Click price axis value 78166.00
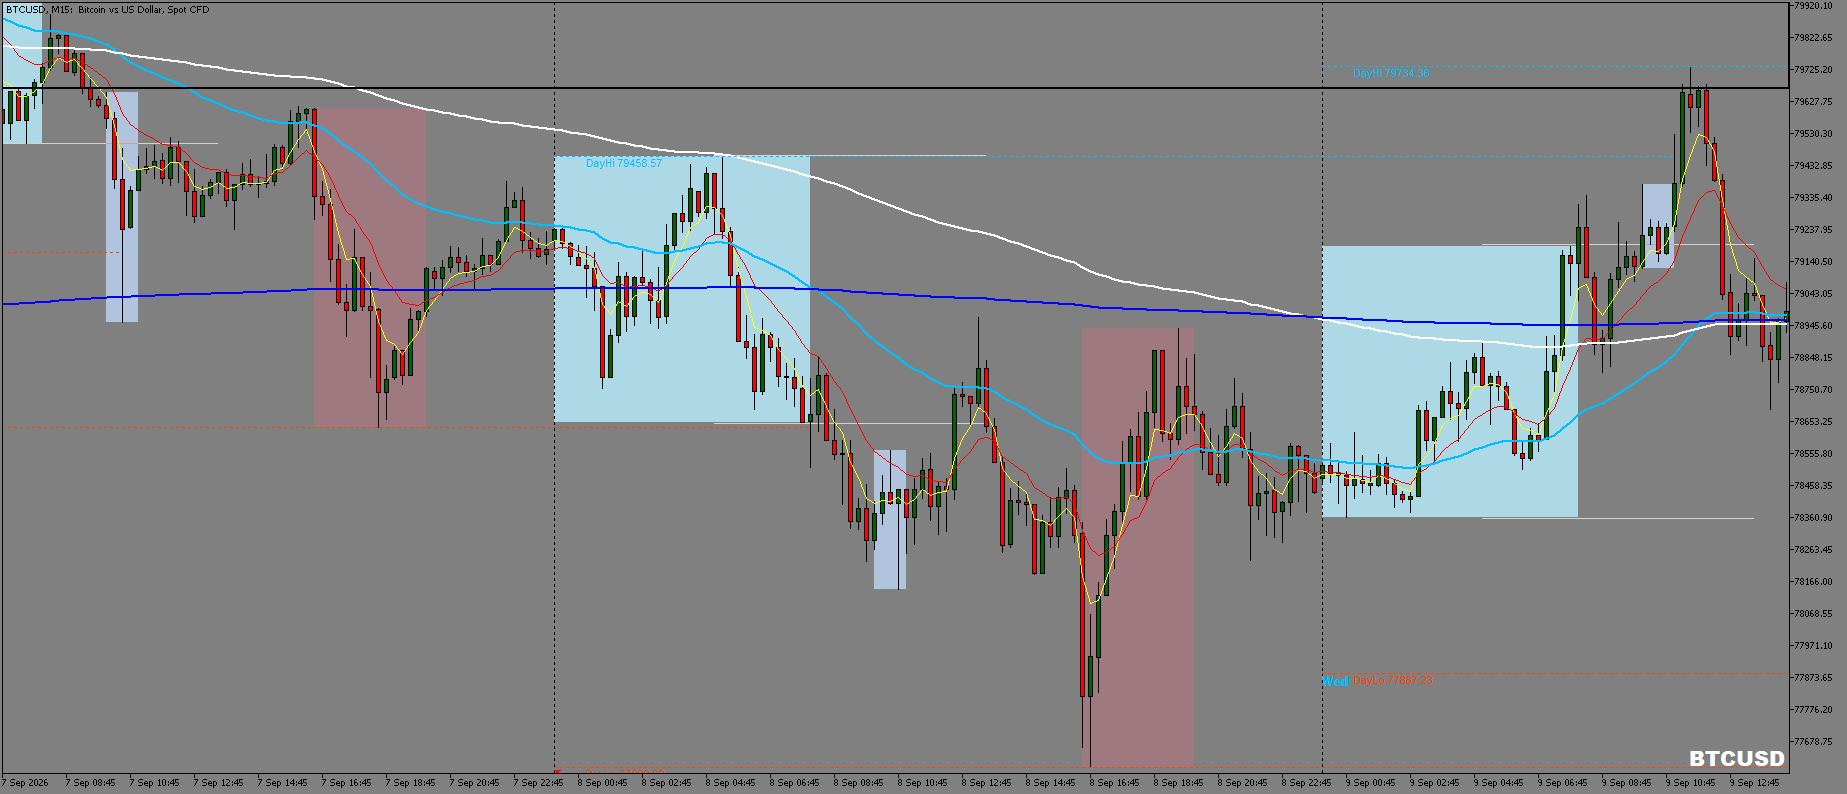 pos(1813,582)
